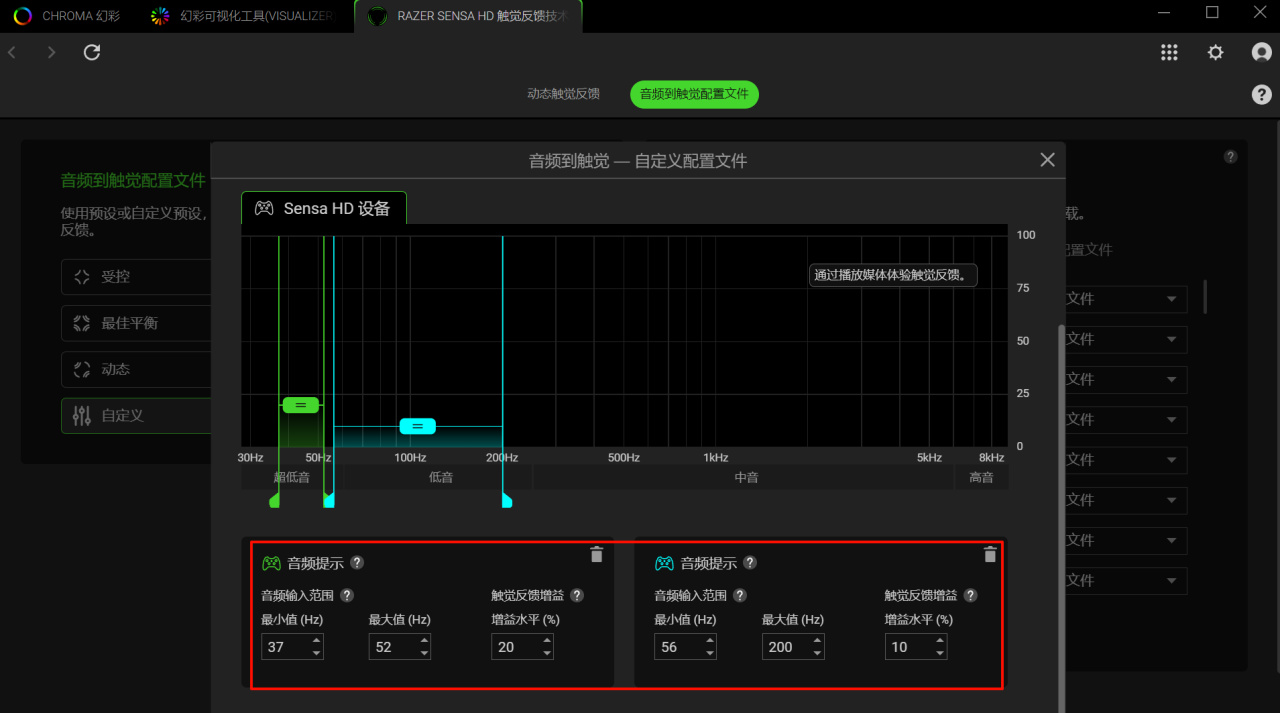
Task: Select the 动态 preset
Action: pyautogui.click(x=136, y=369)
